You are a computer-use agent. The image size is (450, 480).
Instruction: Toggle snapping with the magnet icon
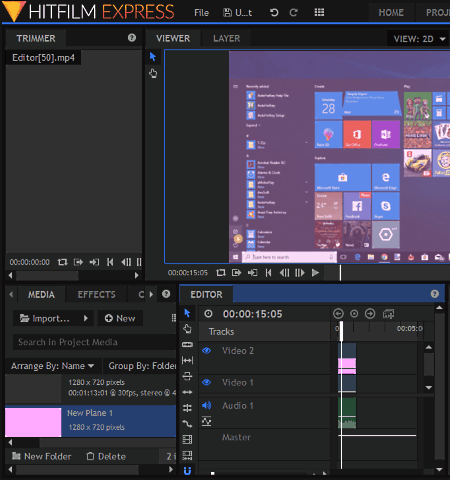point(187,471)
